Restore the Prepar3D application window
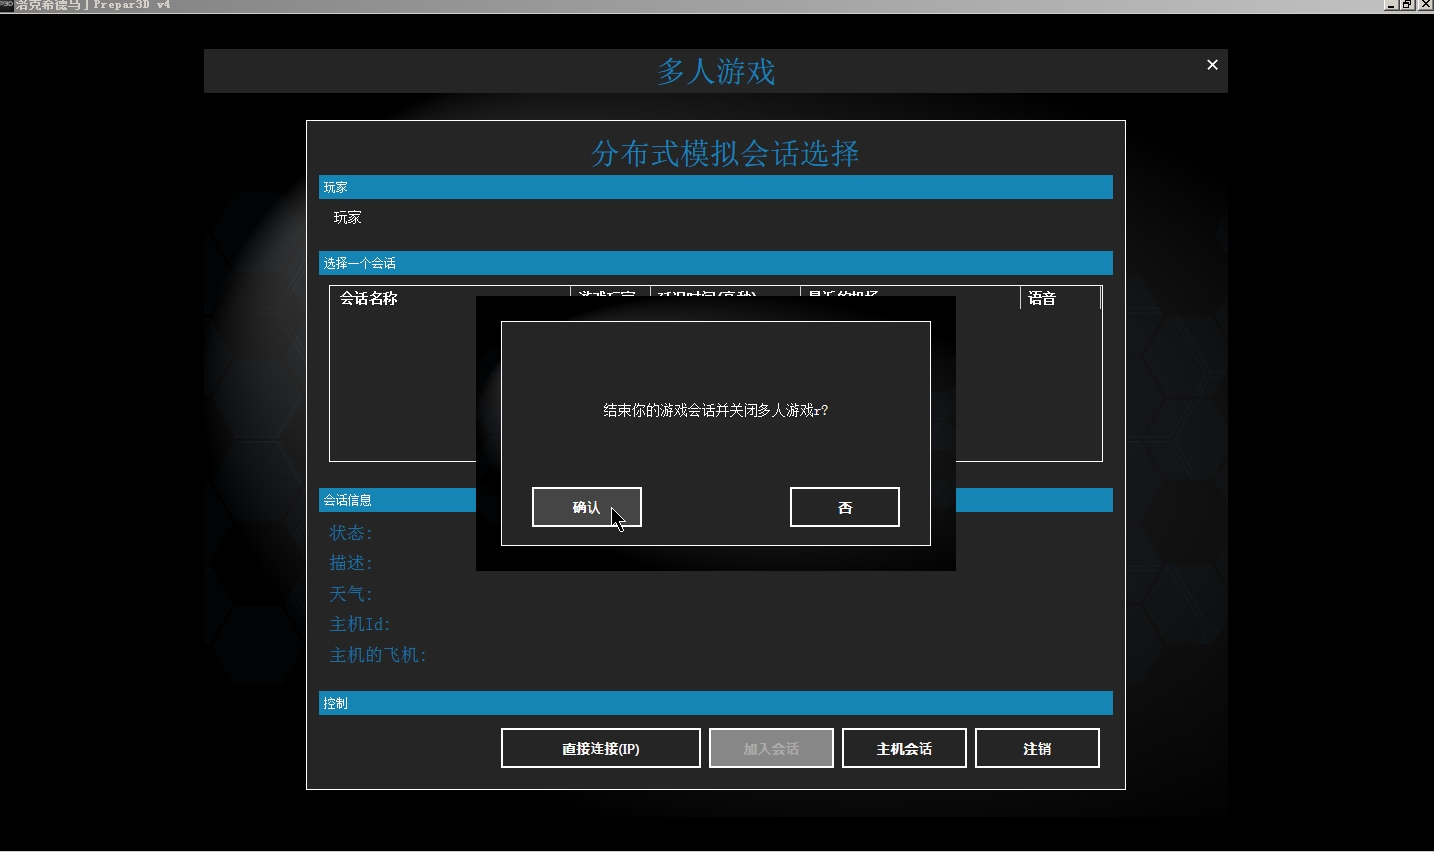This screenshot has height=852, width=1434. coord(1407,5)
